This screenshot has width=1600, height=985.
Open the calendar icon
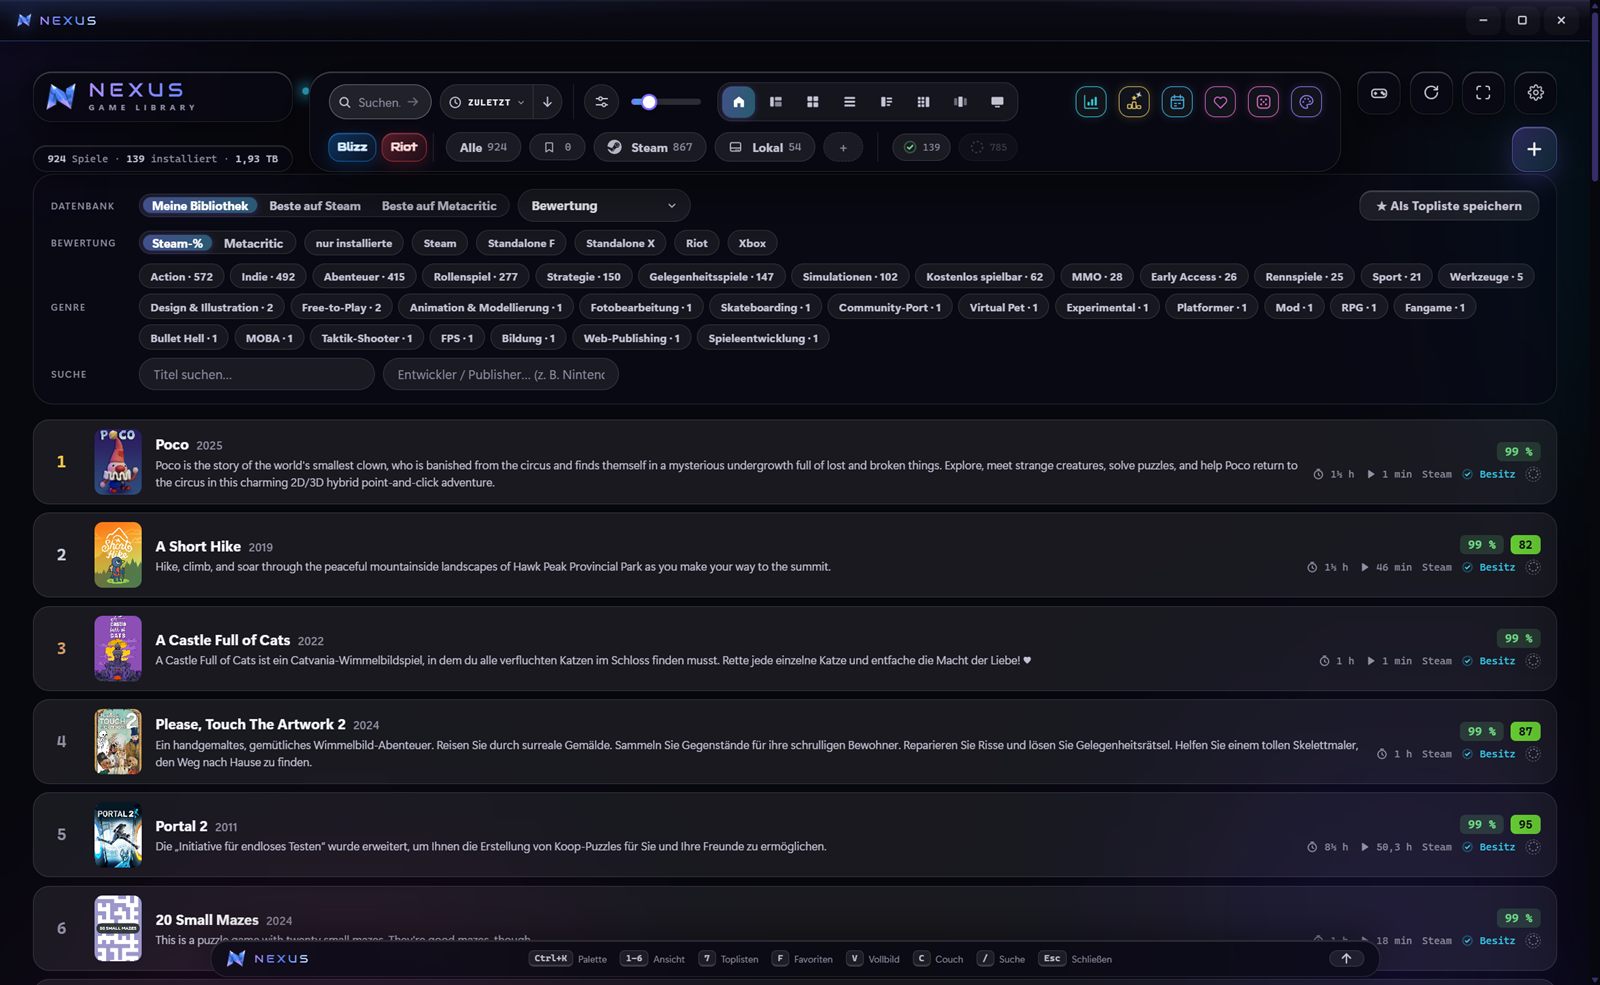(x=1177, y=102)
